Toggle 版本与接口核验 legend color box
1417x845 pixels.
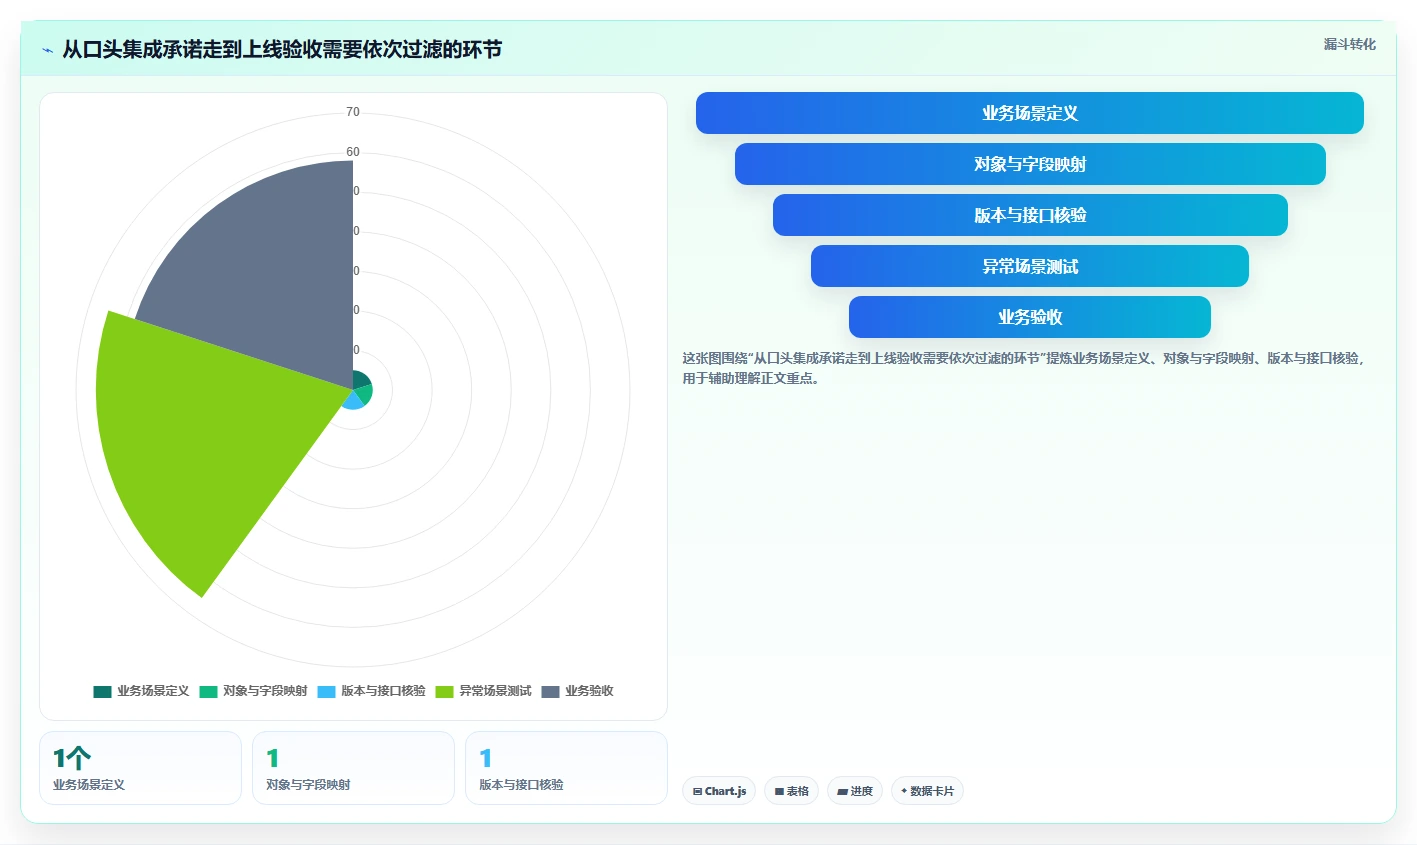(326, 692)
